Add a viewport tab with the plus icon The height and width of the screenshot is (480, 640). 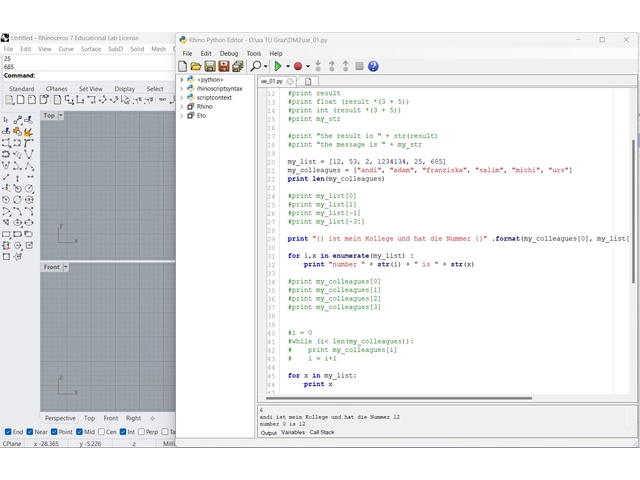152,418
